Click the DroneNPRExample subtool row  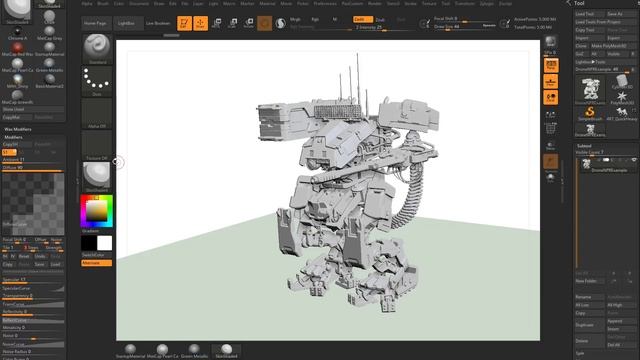pos(608,165)
